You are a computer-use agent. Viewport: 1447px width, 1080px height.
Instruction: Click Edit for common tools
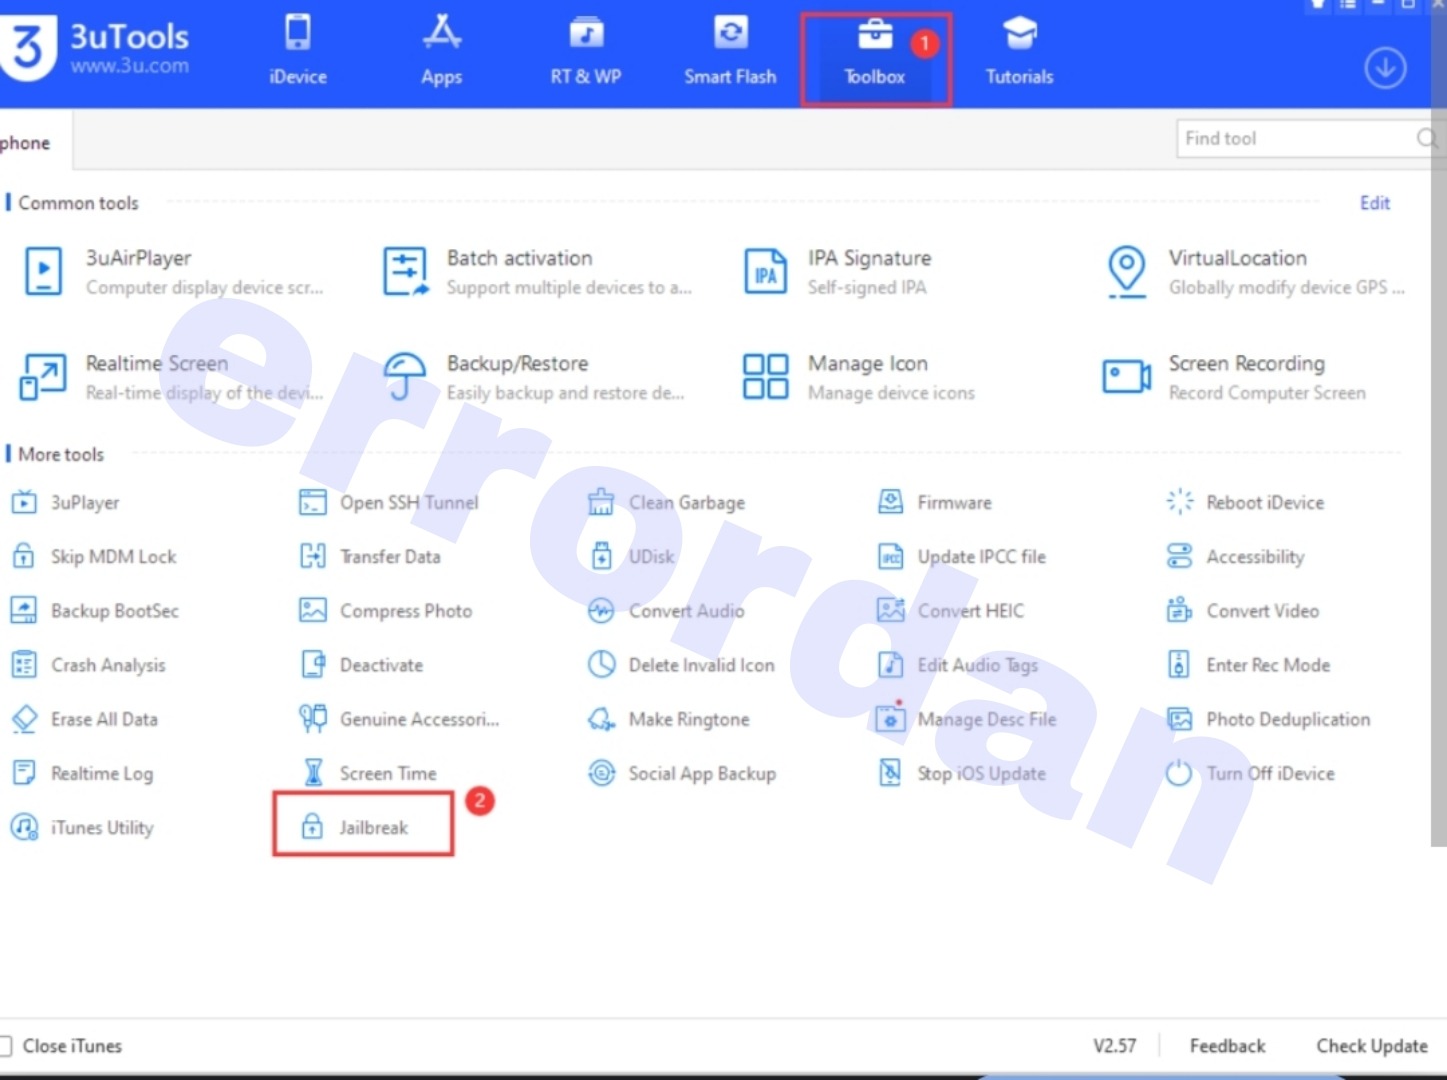click(x=1375, y=203)
